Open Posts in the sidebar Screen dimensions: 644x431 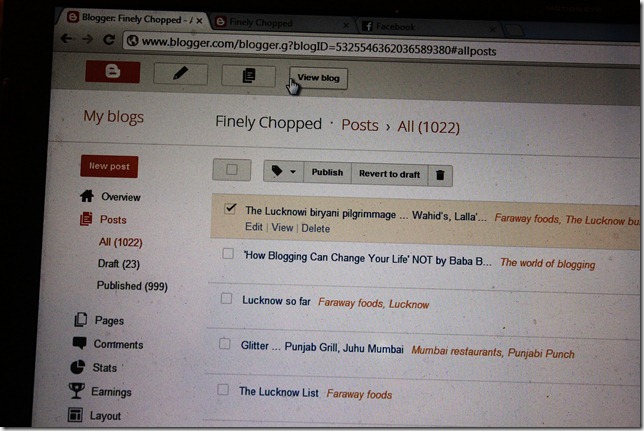pyautogui.click(x=113, y=219)
